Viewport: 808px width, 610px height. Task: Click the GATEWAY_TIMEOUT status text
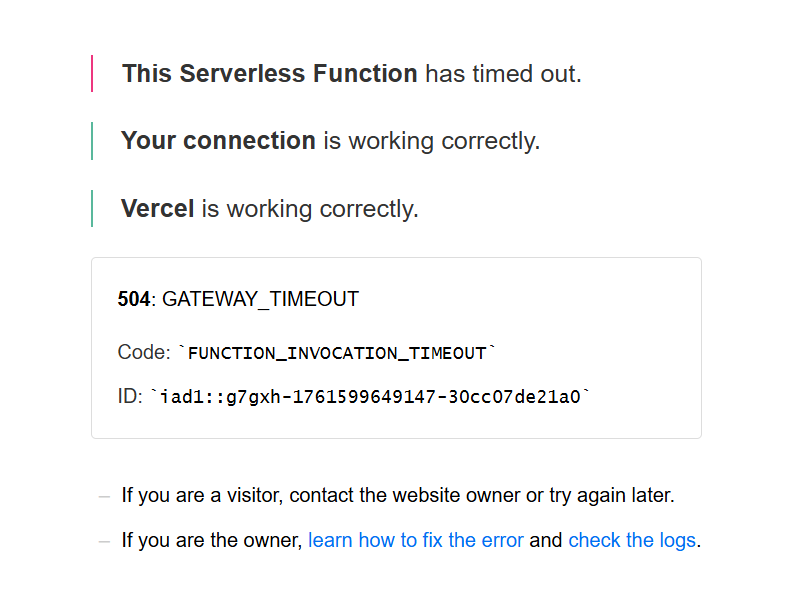click(x=260, y=299)
